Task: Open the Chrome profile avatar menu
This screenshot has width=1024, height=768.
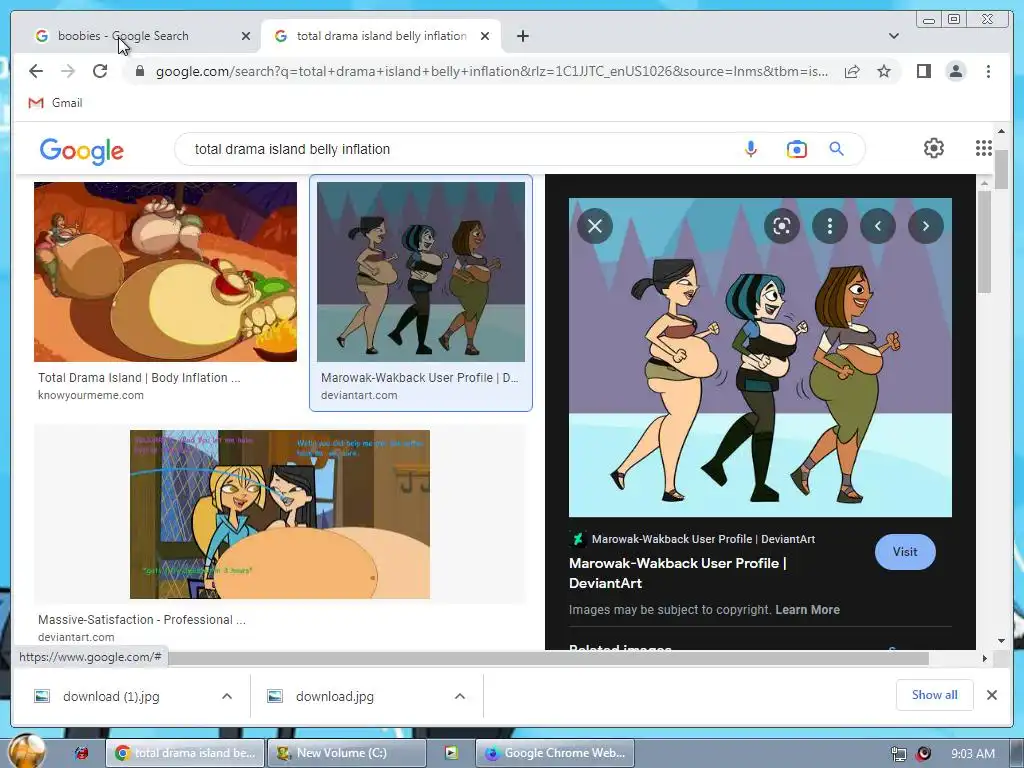Action: [955, 71]
